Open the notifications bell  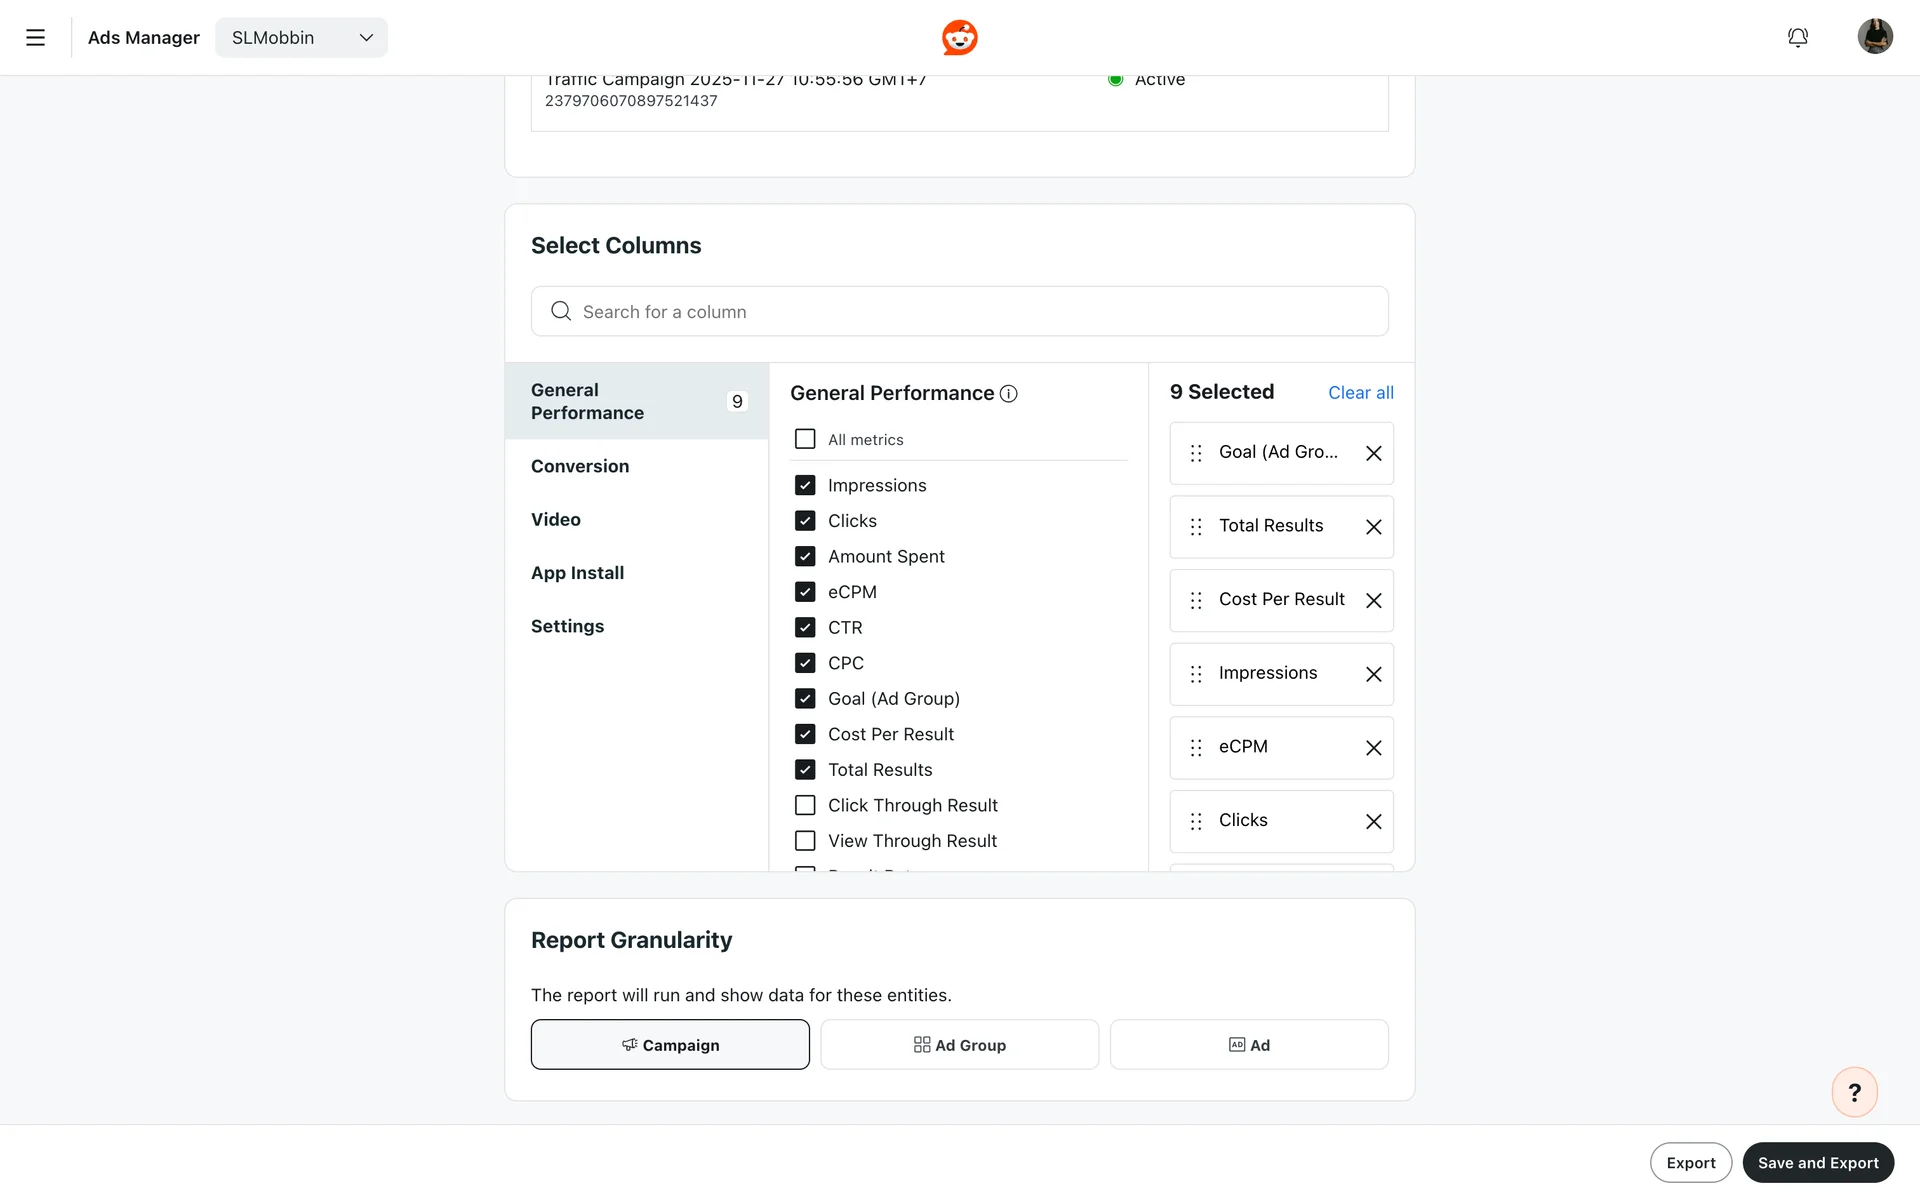(x=1797, y=38)
